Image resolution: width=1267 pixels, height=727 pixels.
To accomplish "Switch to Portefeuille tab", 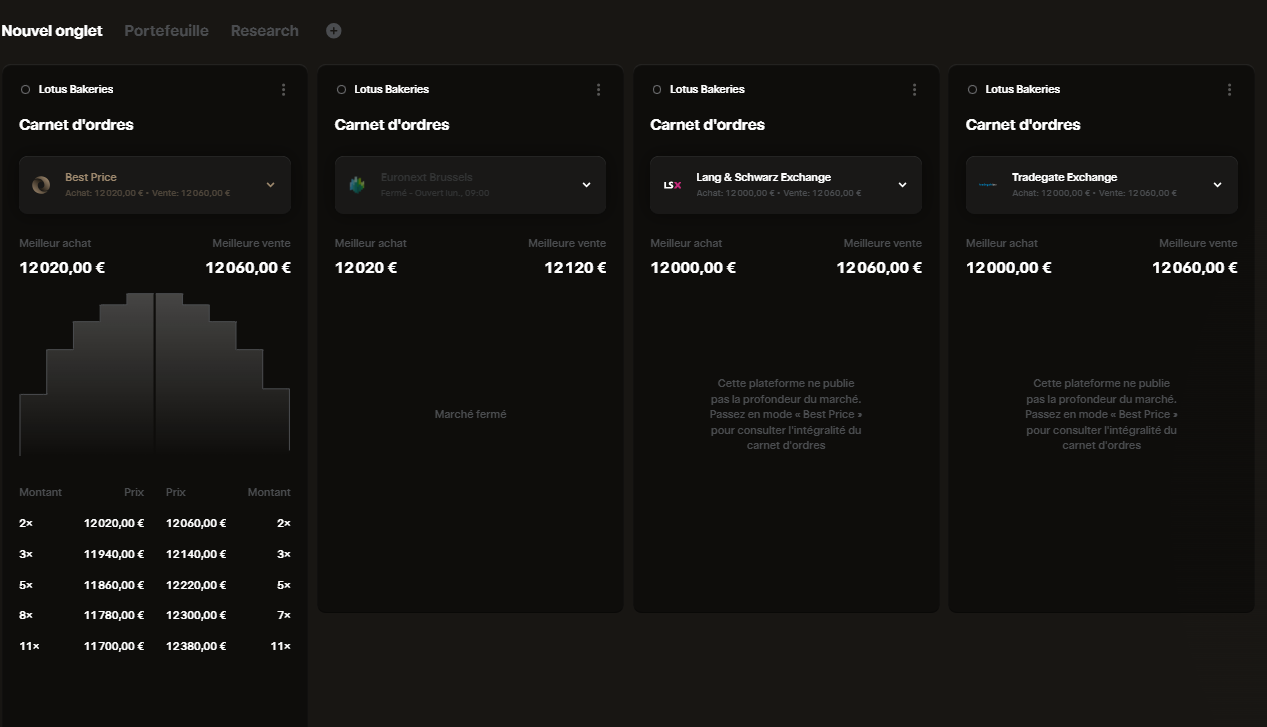I will click(x=166, y=31).
